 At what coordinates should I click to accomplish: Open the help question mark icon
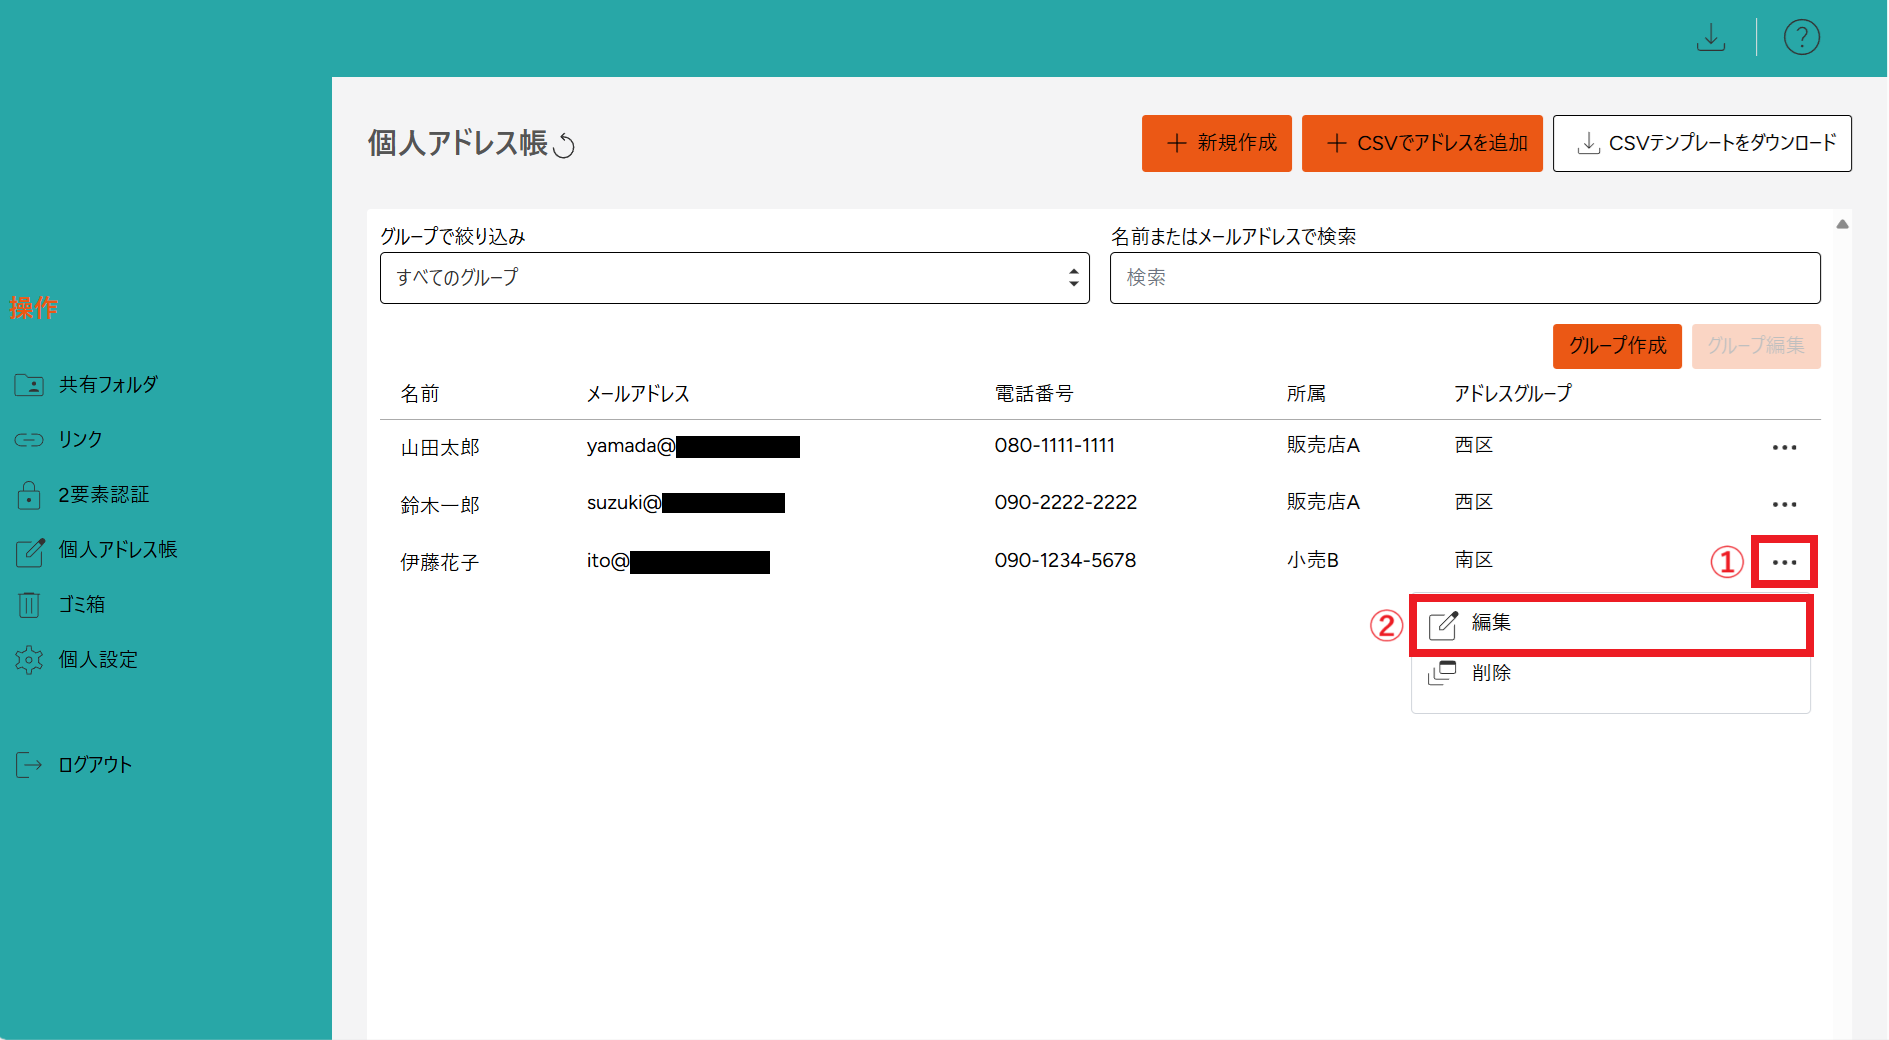[1801, 38]
